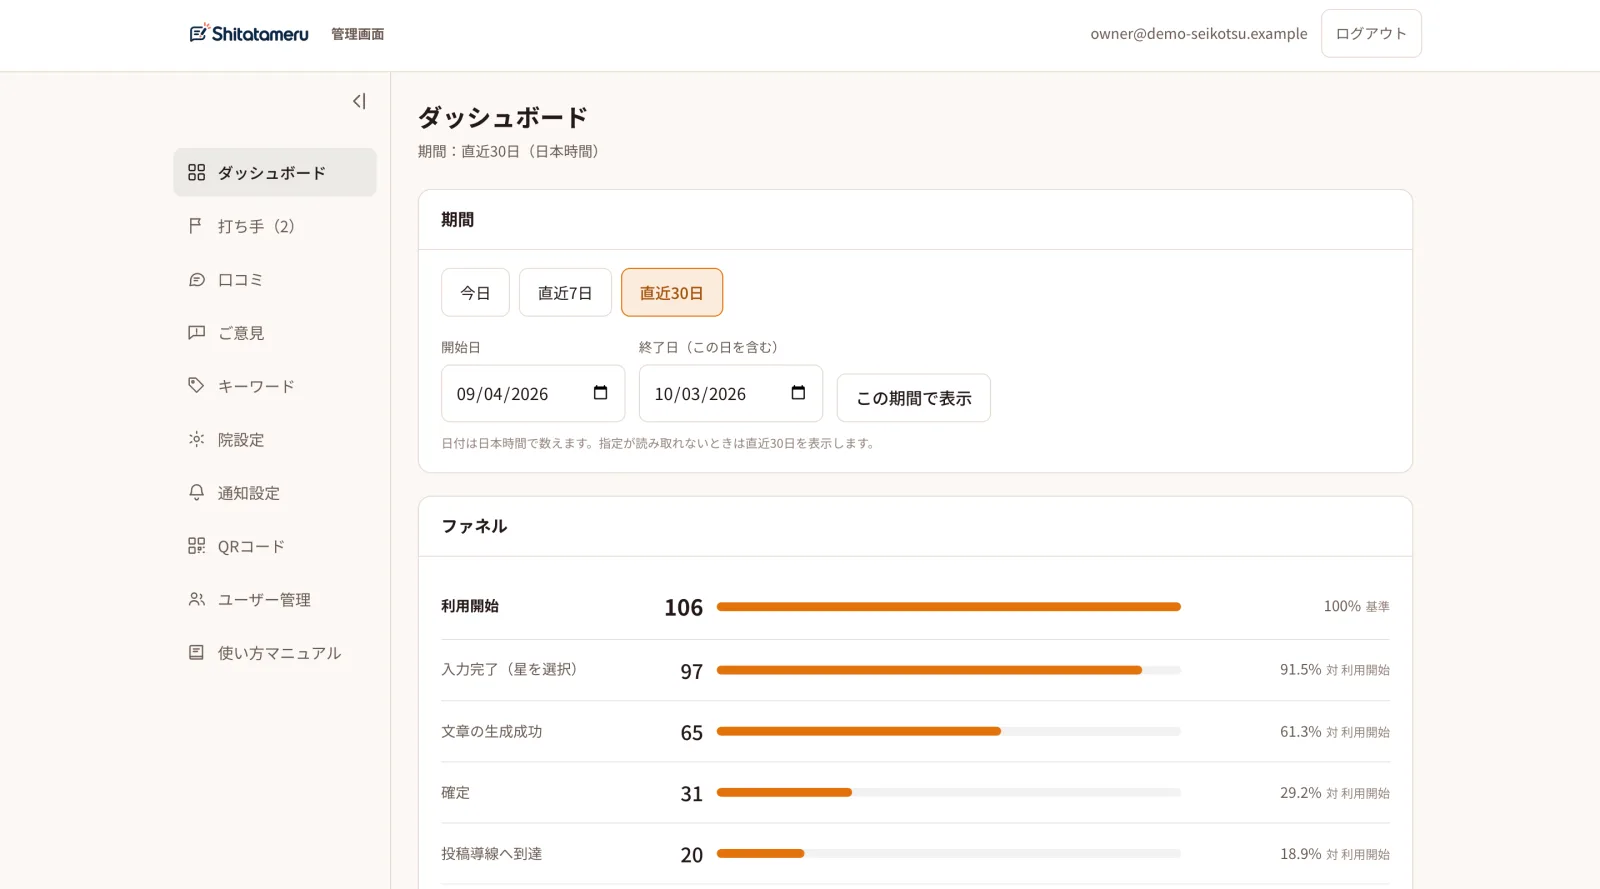The width and height of the screenshot is (1600, 889).
Task: Click the 文章の生成成功 funnel bar
Action: coord(949,731)
